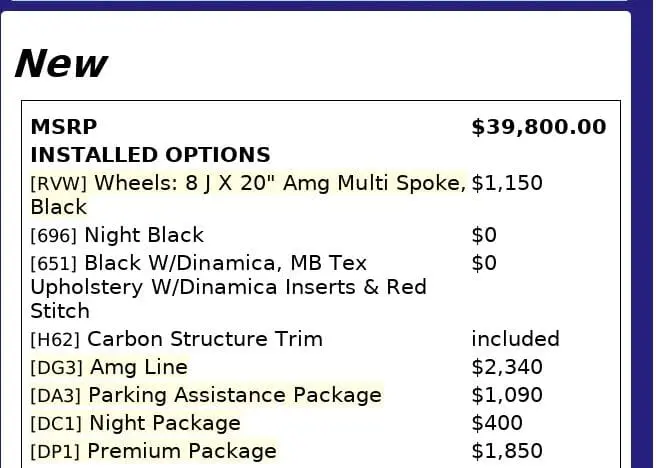Click the $1,090 parking package price
The width and height of the screenshot is (657, 468).
[506, 395]
